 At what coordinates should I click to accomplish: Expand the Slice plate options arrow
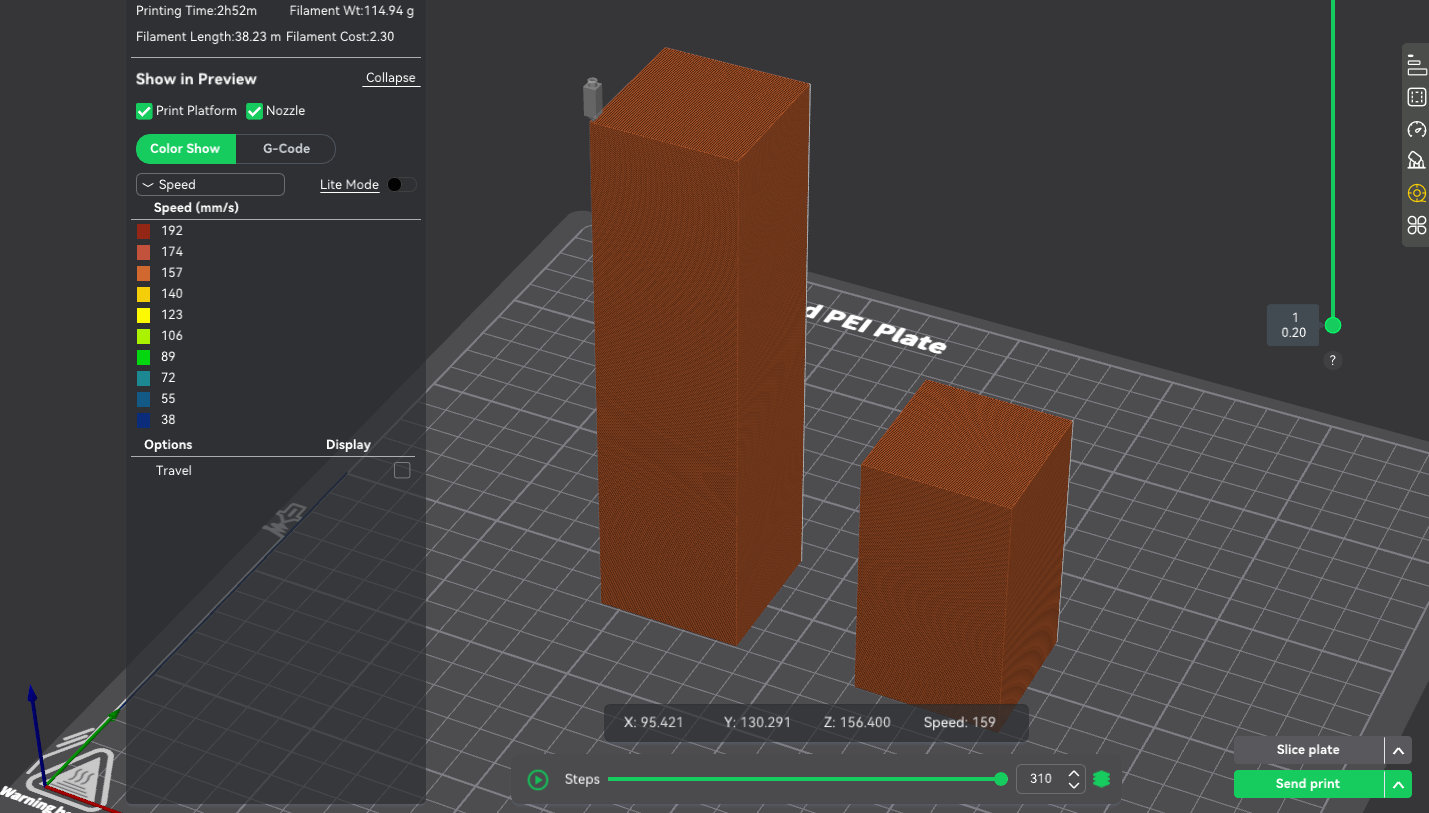[1398, 750]
